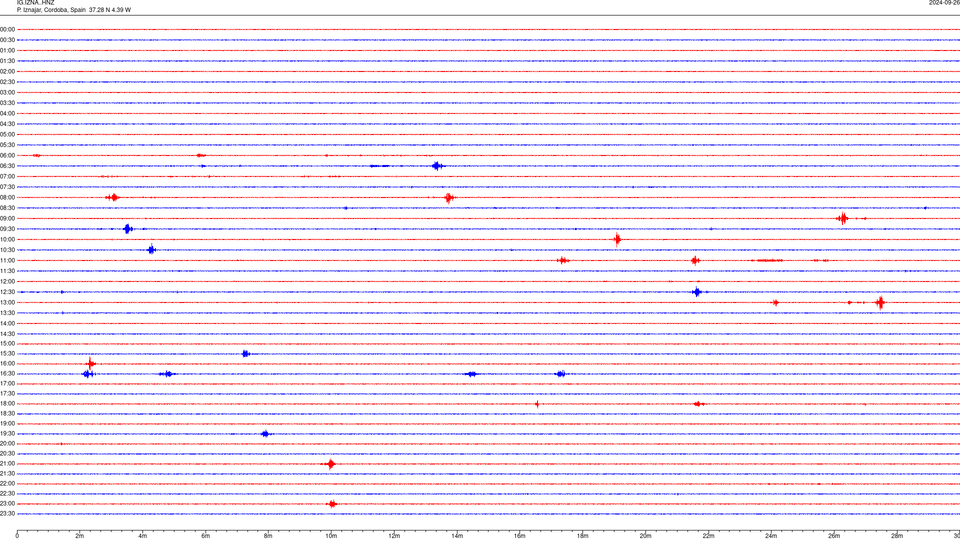Viewport: 960px width, 540px height.
Task: Click the 6m axis tick label
Action: click(x=206, y=536)
